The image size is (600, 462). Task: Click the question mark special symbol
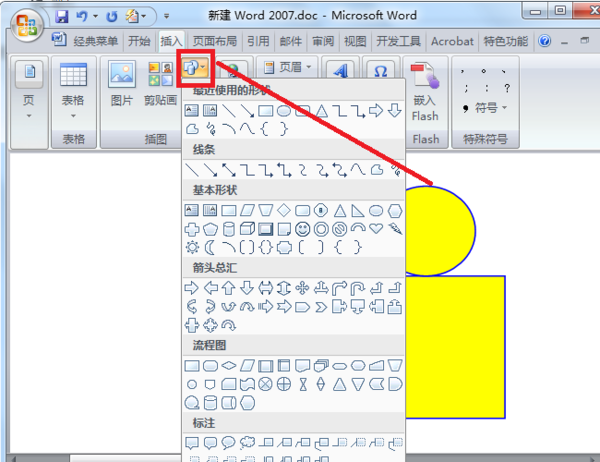point(507,88)
